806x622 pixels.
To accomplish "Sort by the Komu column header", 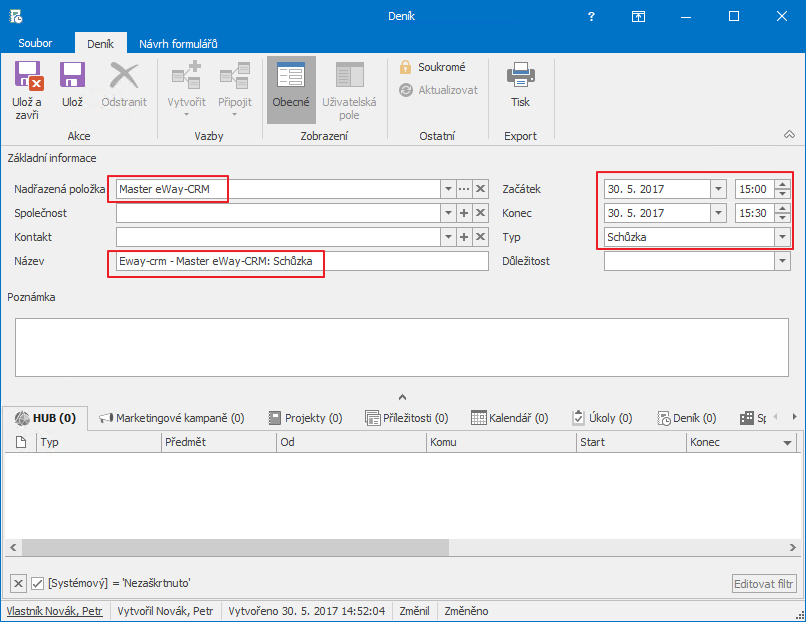I will [502, 442].
